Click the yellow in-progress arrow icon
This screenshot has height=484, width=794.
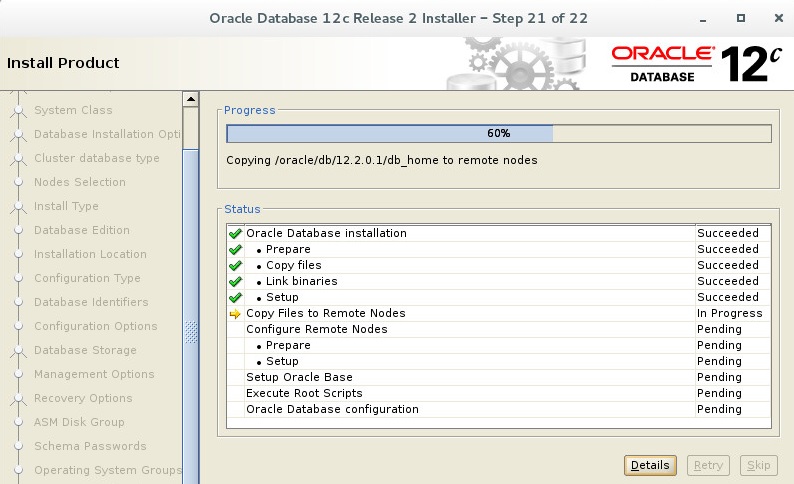pyautogui.click(x=235, y=314)
